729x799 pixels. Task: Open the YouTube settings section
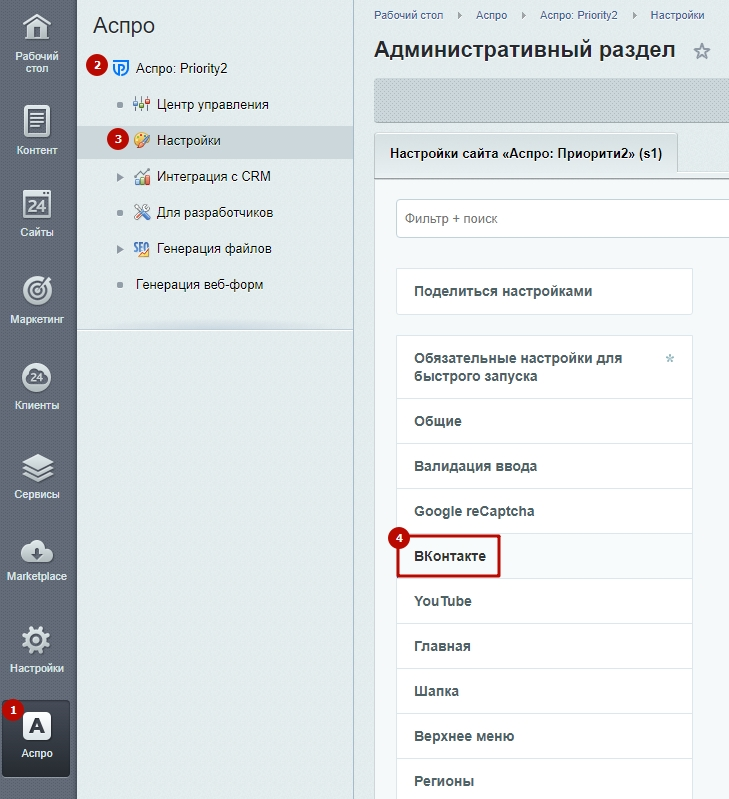coord(544,601)
